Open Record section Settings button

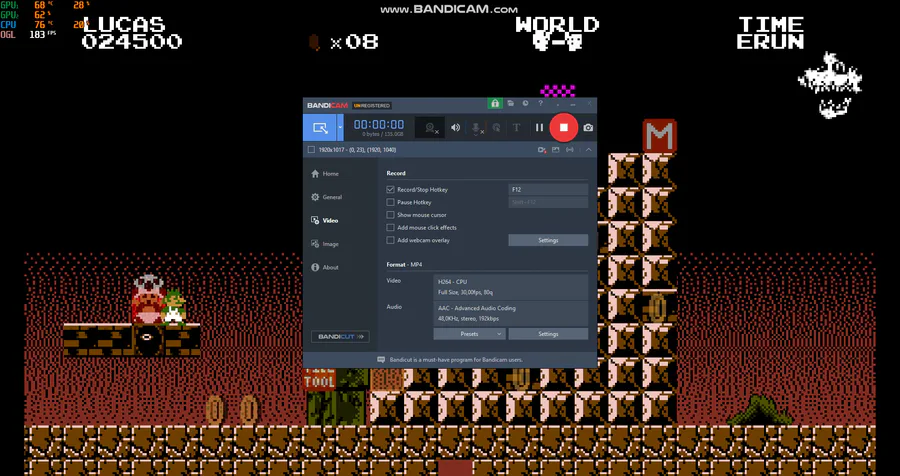[548, 240]
